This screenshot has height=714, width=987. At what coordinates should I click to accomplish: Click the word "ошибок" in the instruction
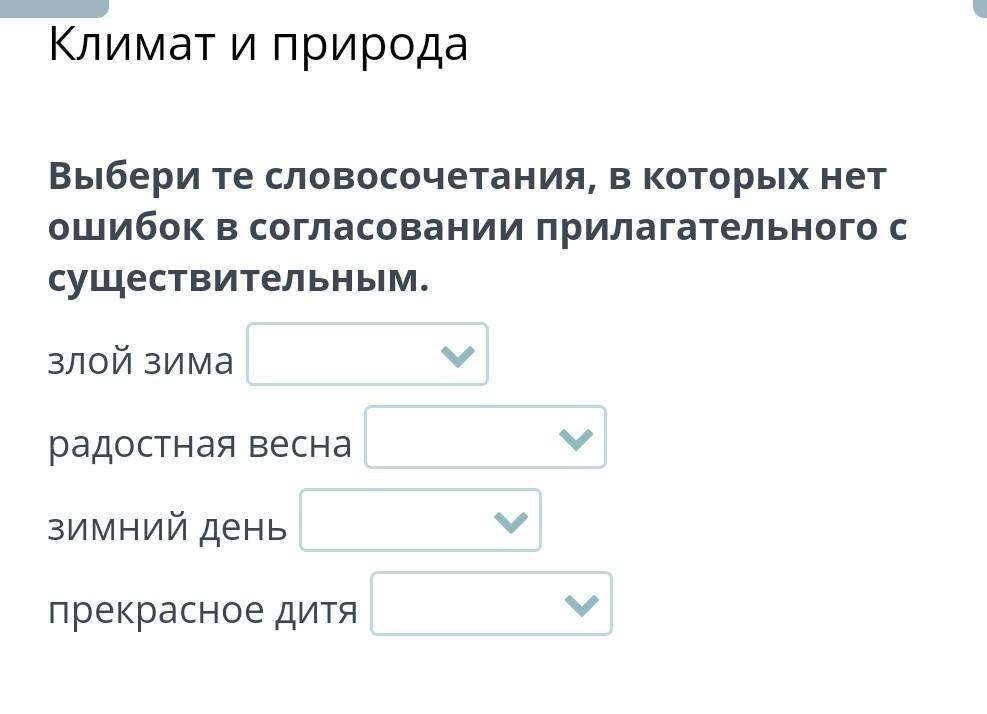(124, 227)
